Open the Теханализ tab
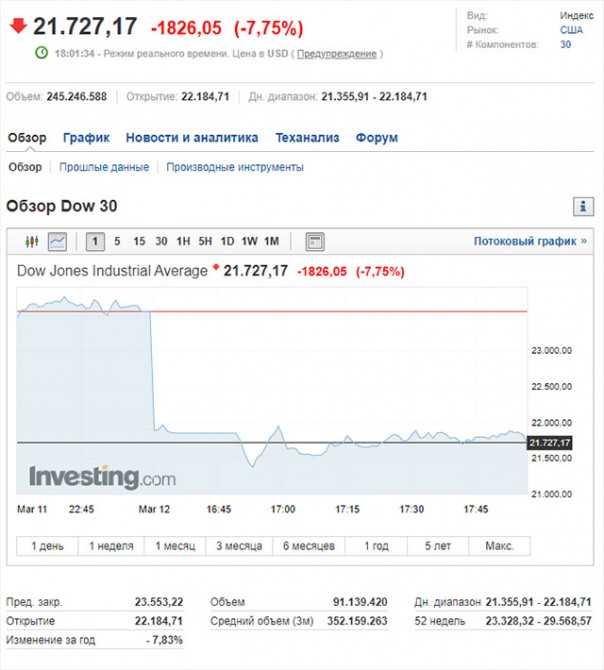 tap(307, 138)
